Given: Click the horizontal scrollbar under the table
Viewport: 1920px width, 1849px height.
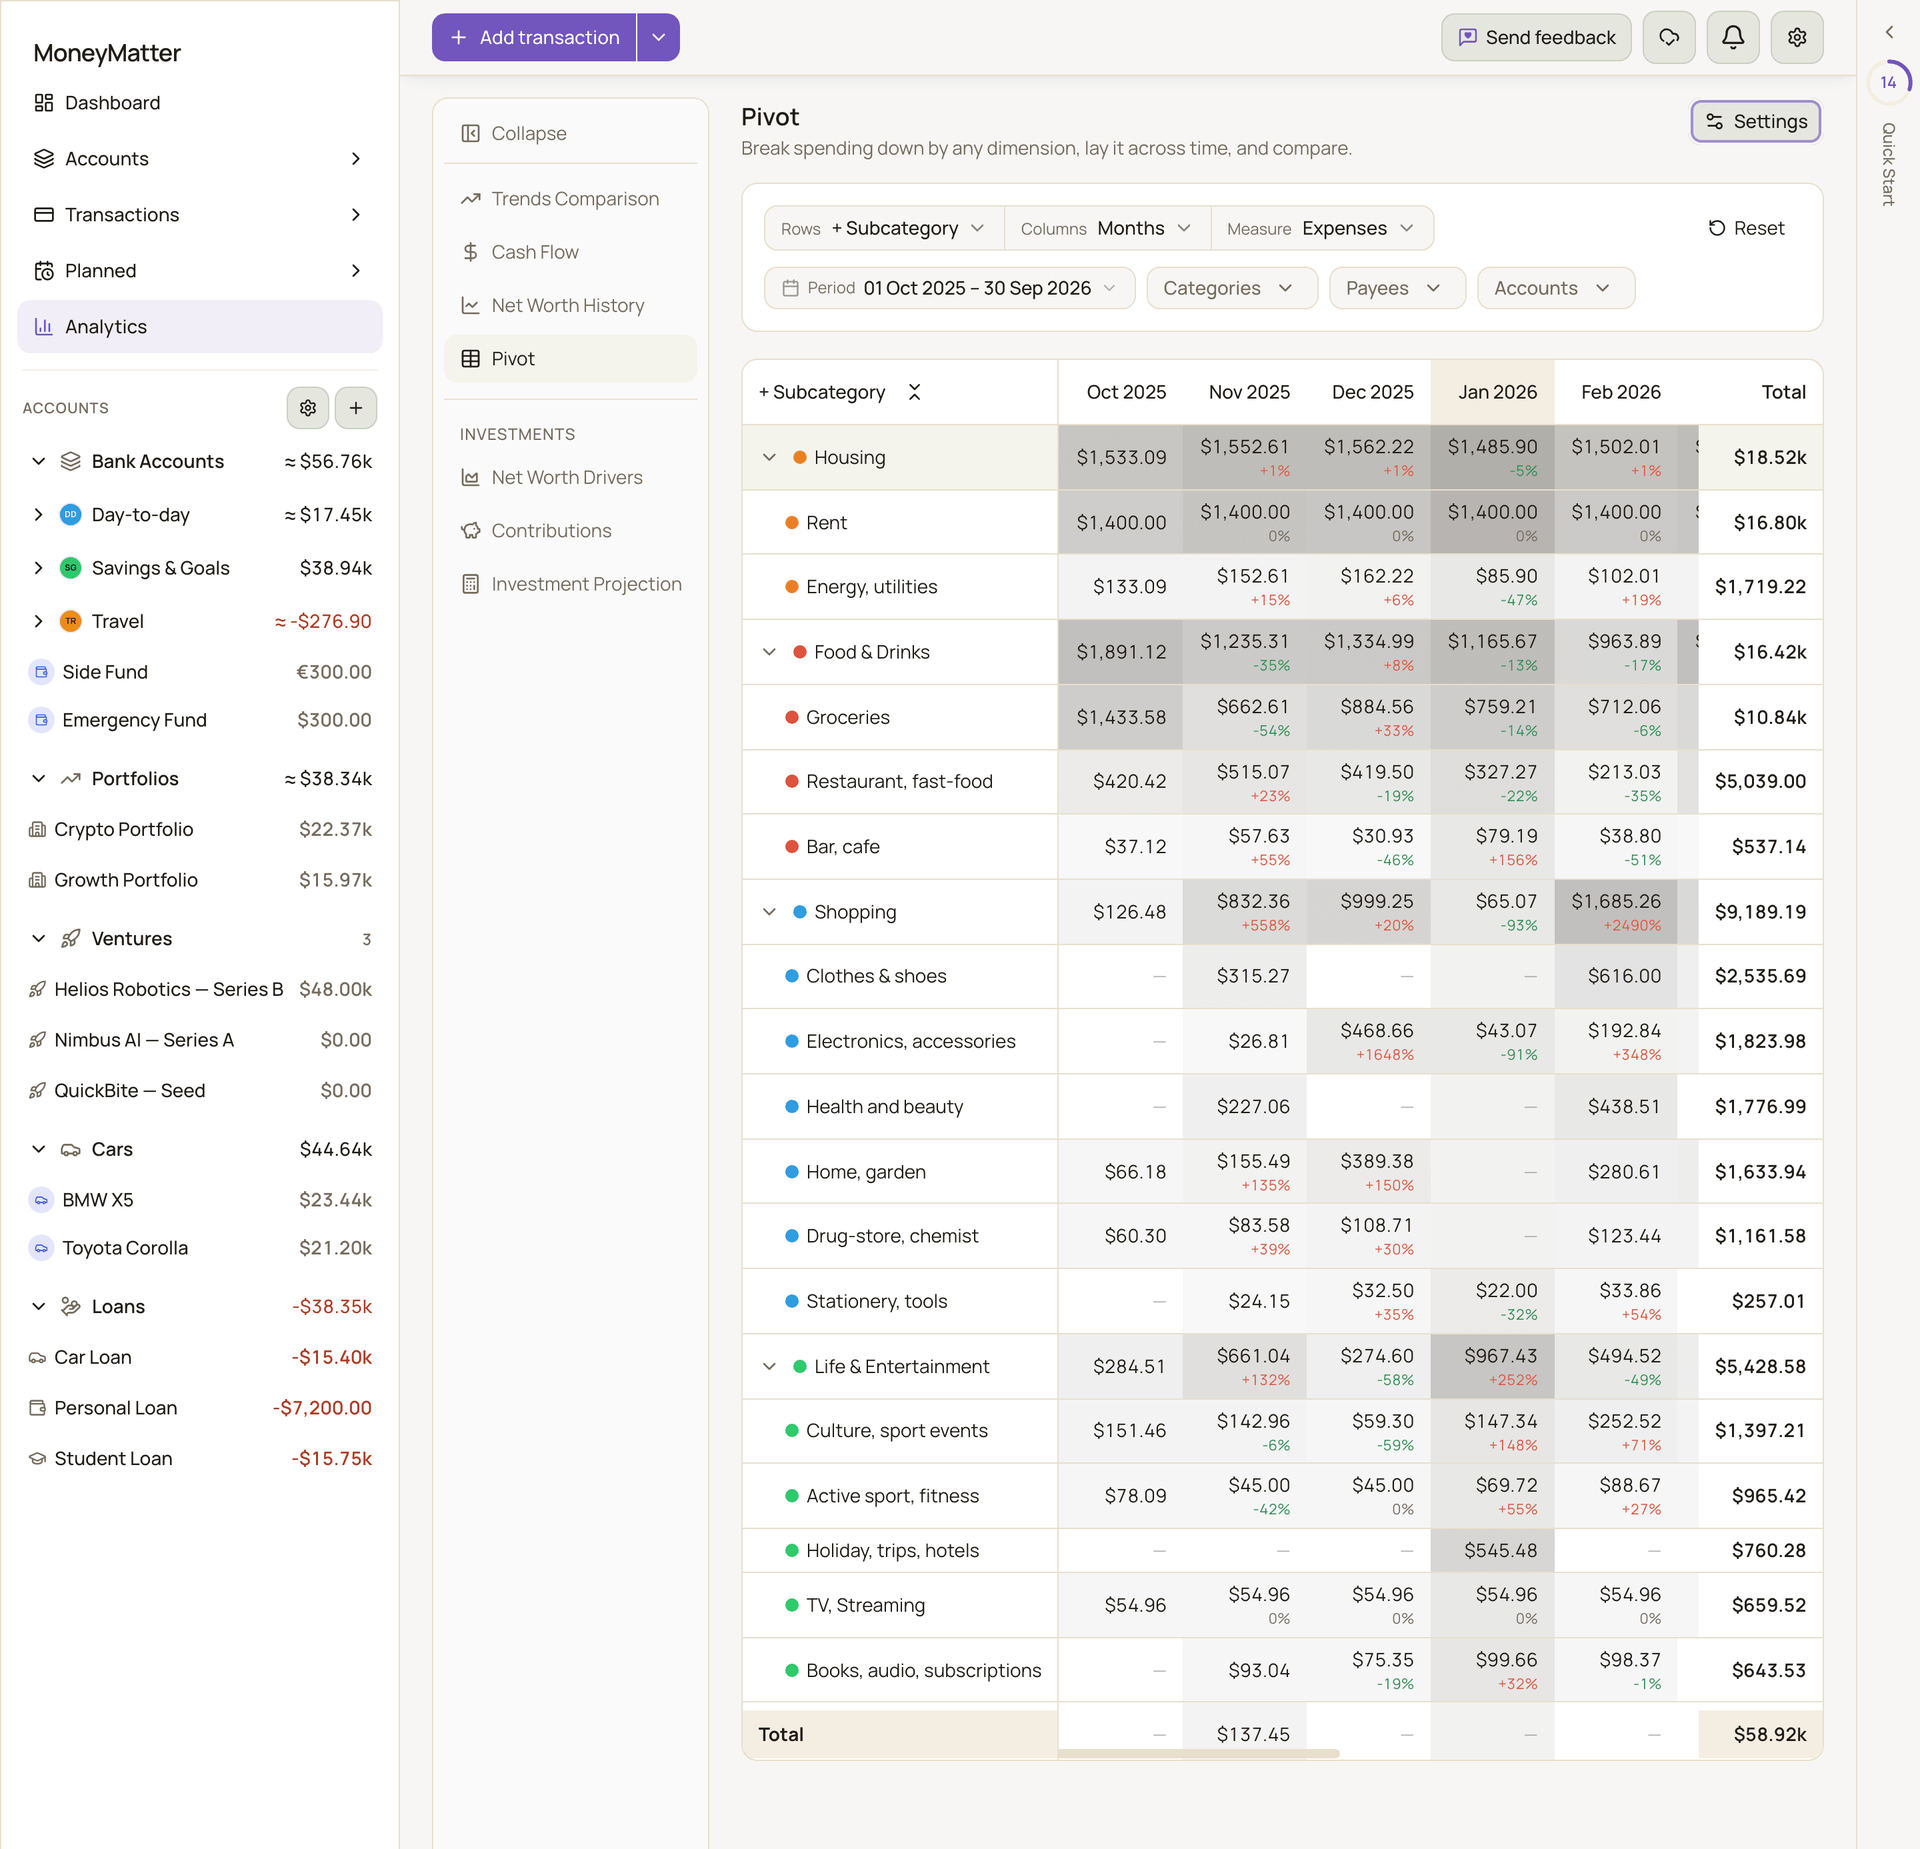Looking at the screenshot, I should (x=1198, y=1753).
